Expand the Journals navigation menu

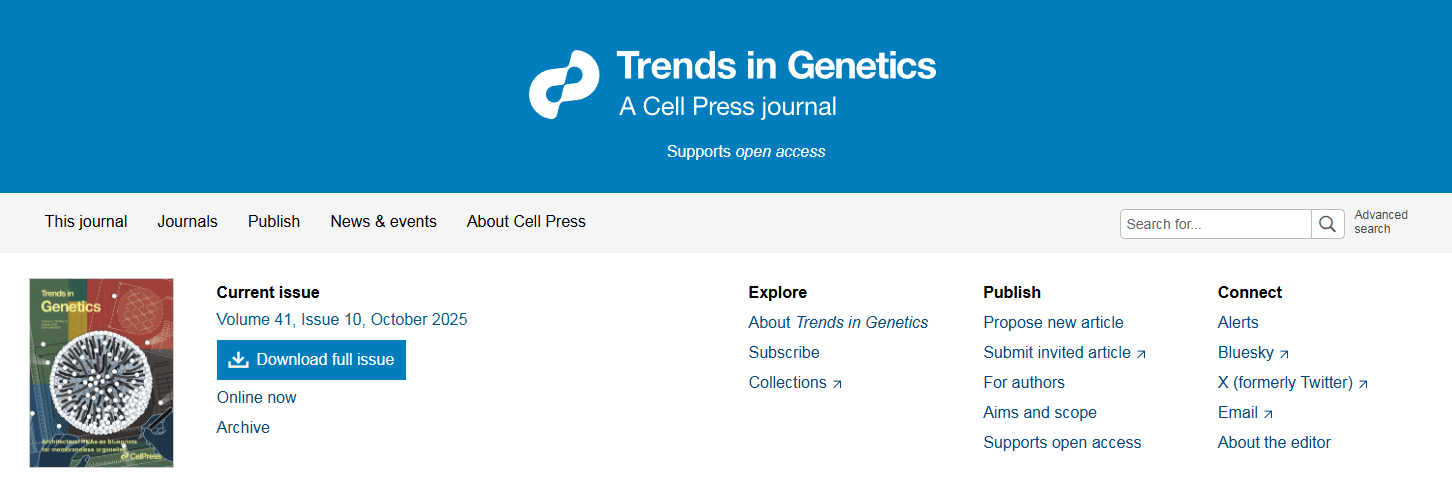pyautogui.click(x=187, y=222)
